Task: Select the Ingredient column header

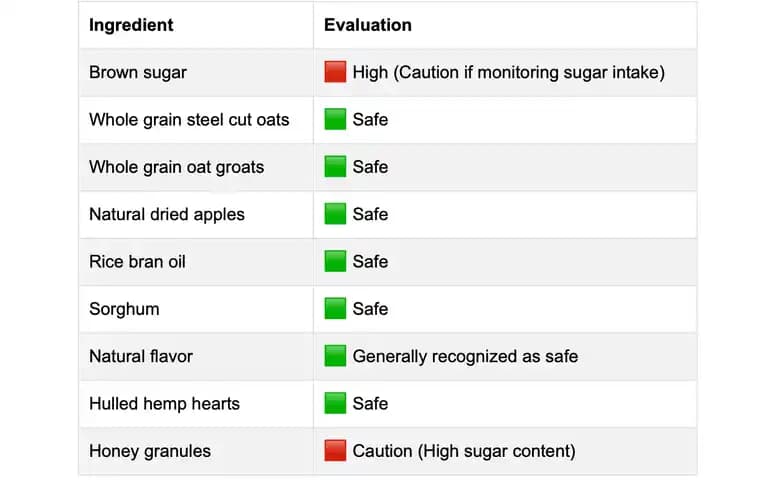Action: pyautogui.click(x=196, y=25)
